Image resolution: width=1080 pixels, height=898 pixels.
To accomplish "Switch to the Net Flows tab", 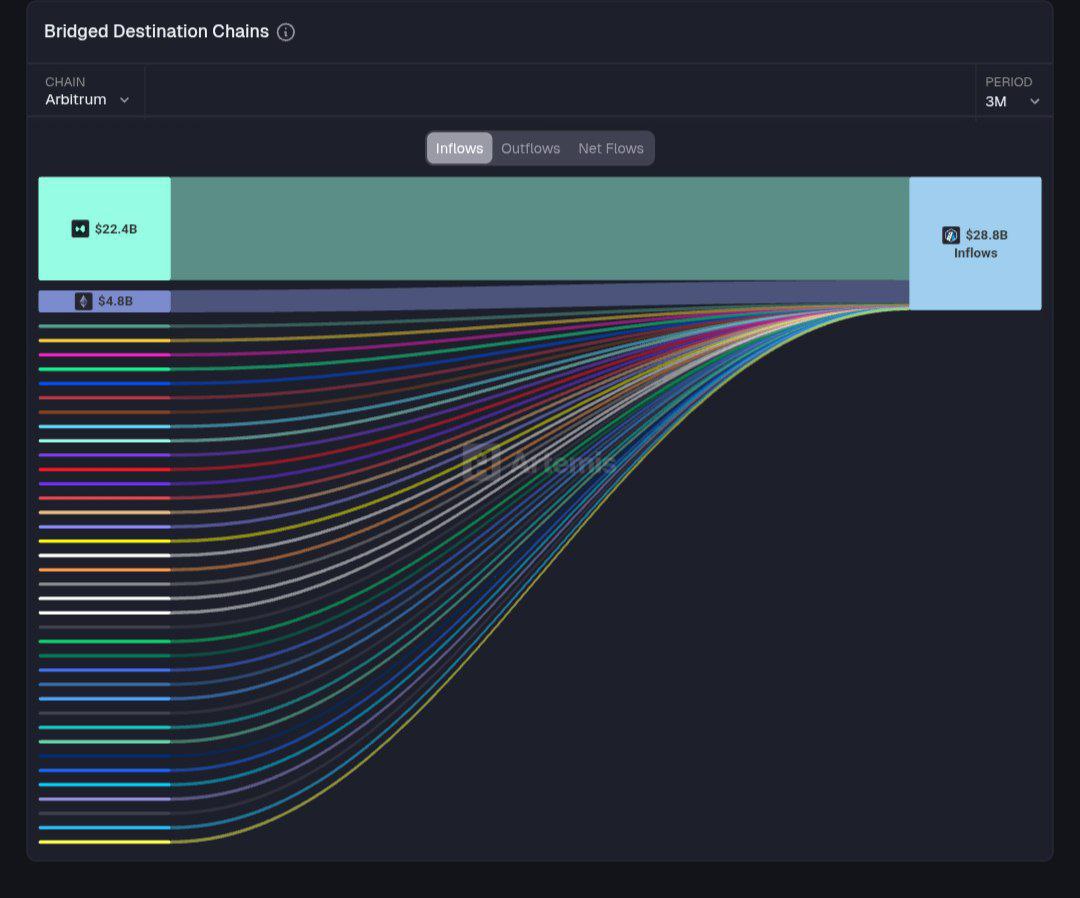I will [611, 148].
